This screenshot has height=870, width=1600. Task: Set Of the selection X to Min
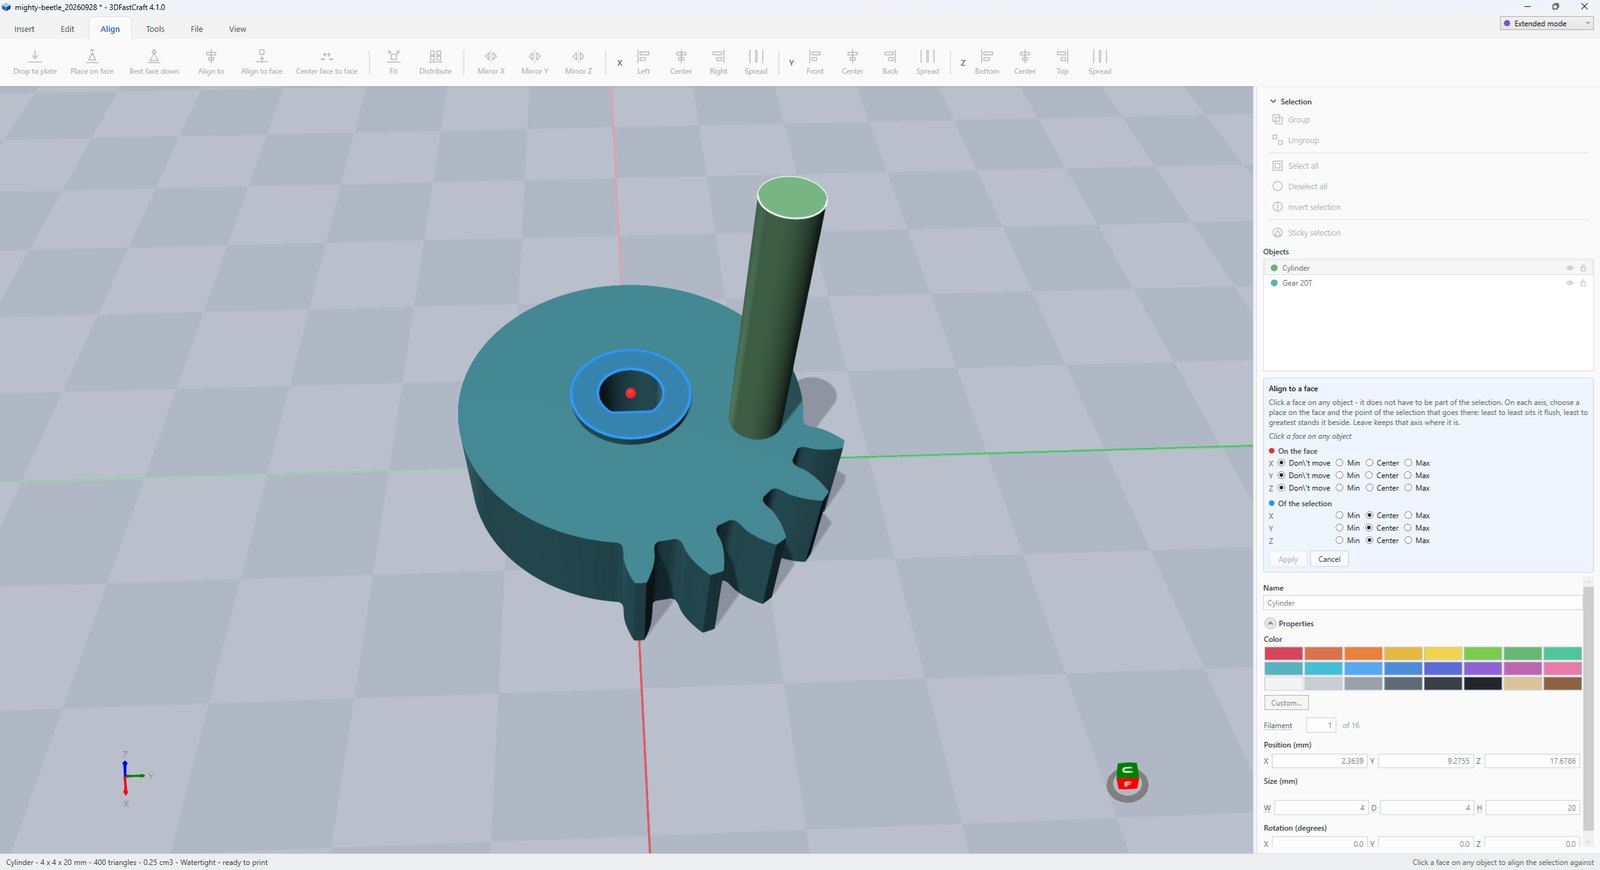click(1340, 515)
